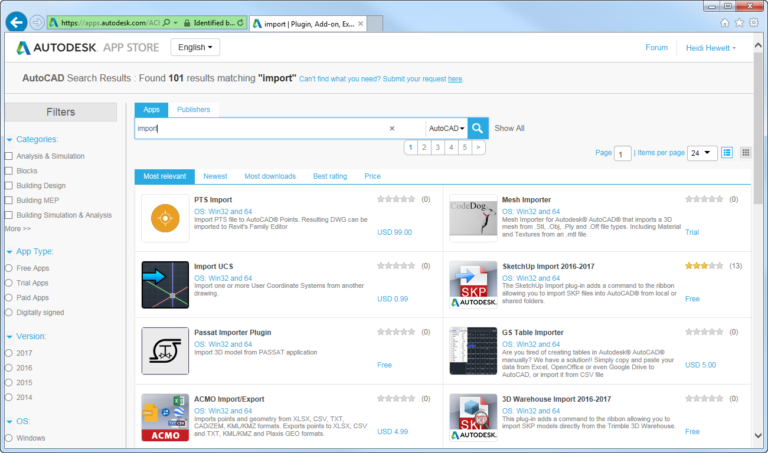Screen dimensions: 768x453
Task: Click SketchUp Import SKP app icon
Action: pos(473,285)
